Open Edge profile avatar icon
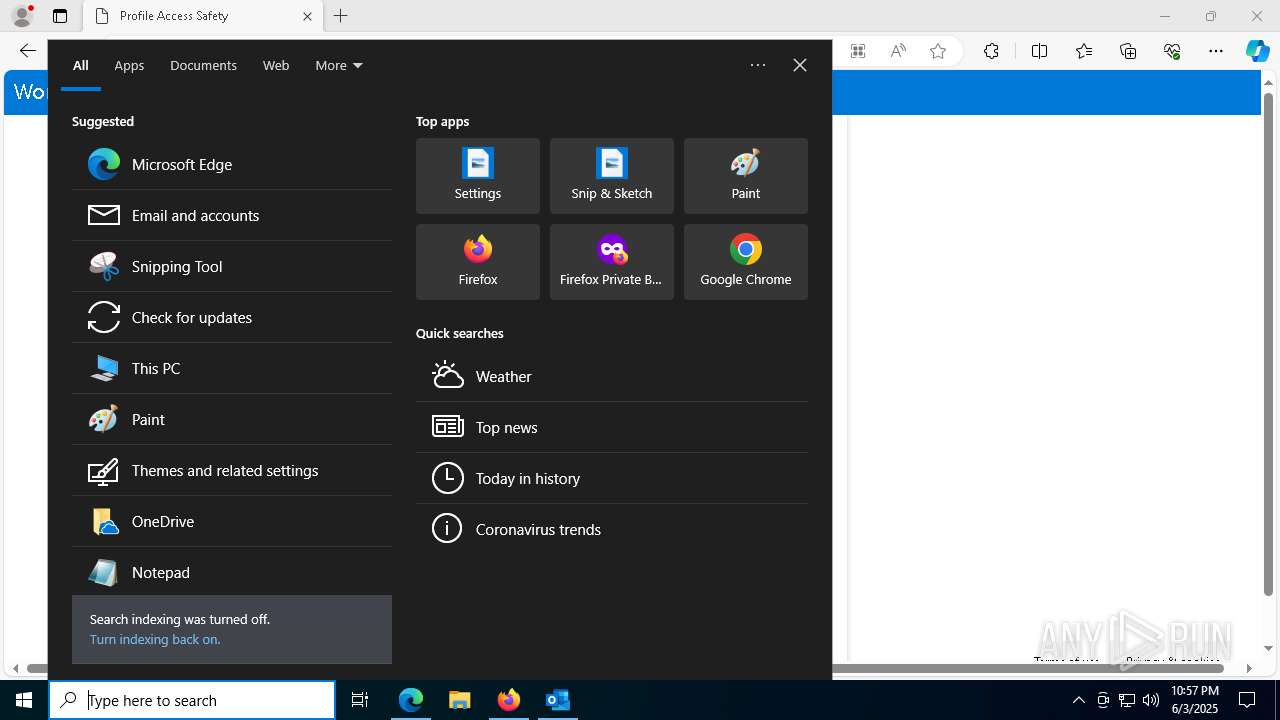This screenshot has height=720, width=1280. [22, 16]
